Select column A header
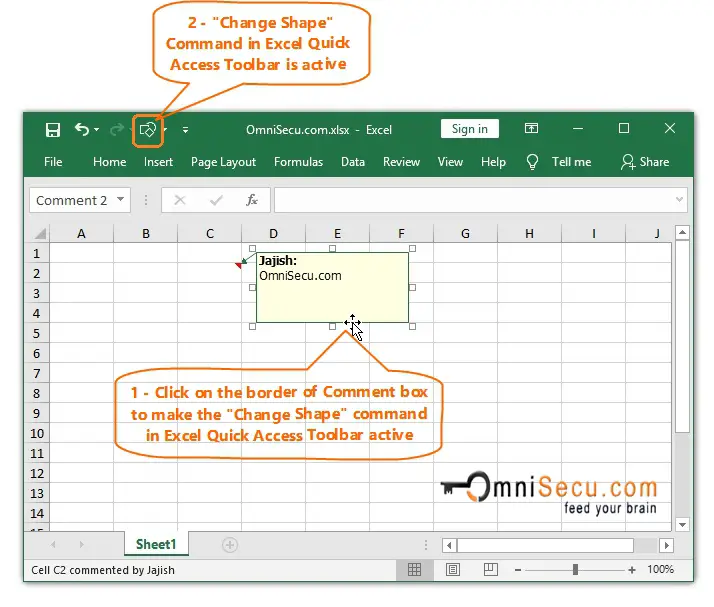 click(81, 234)
